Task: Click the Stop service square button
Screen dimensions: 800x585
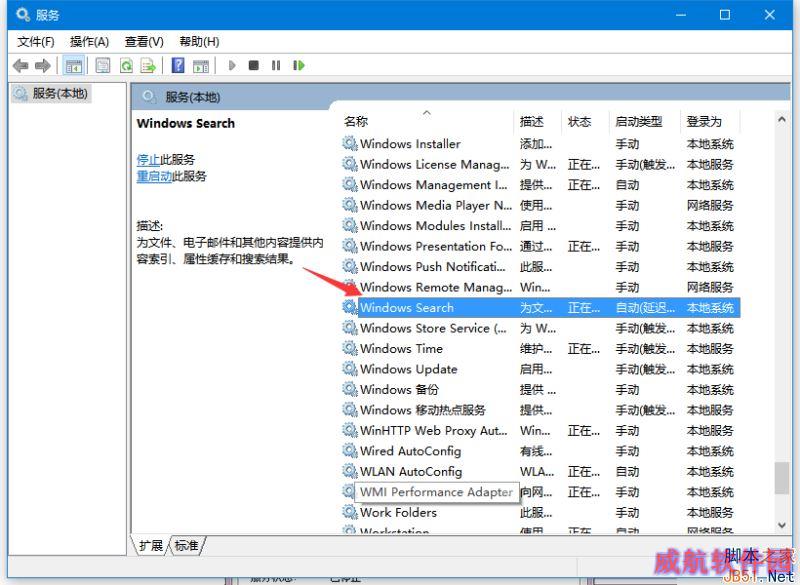Action: 254,65
